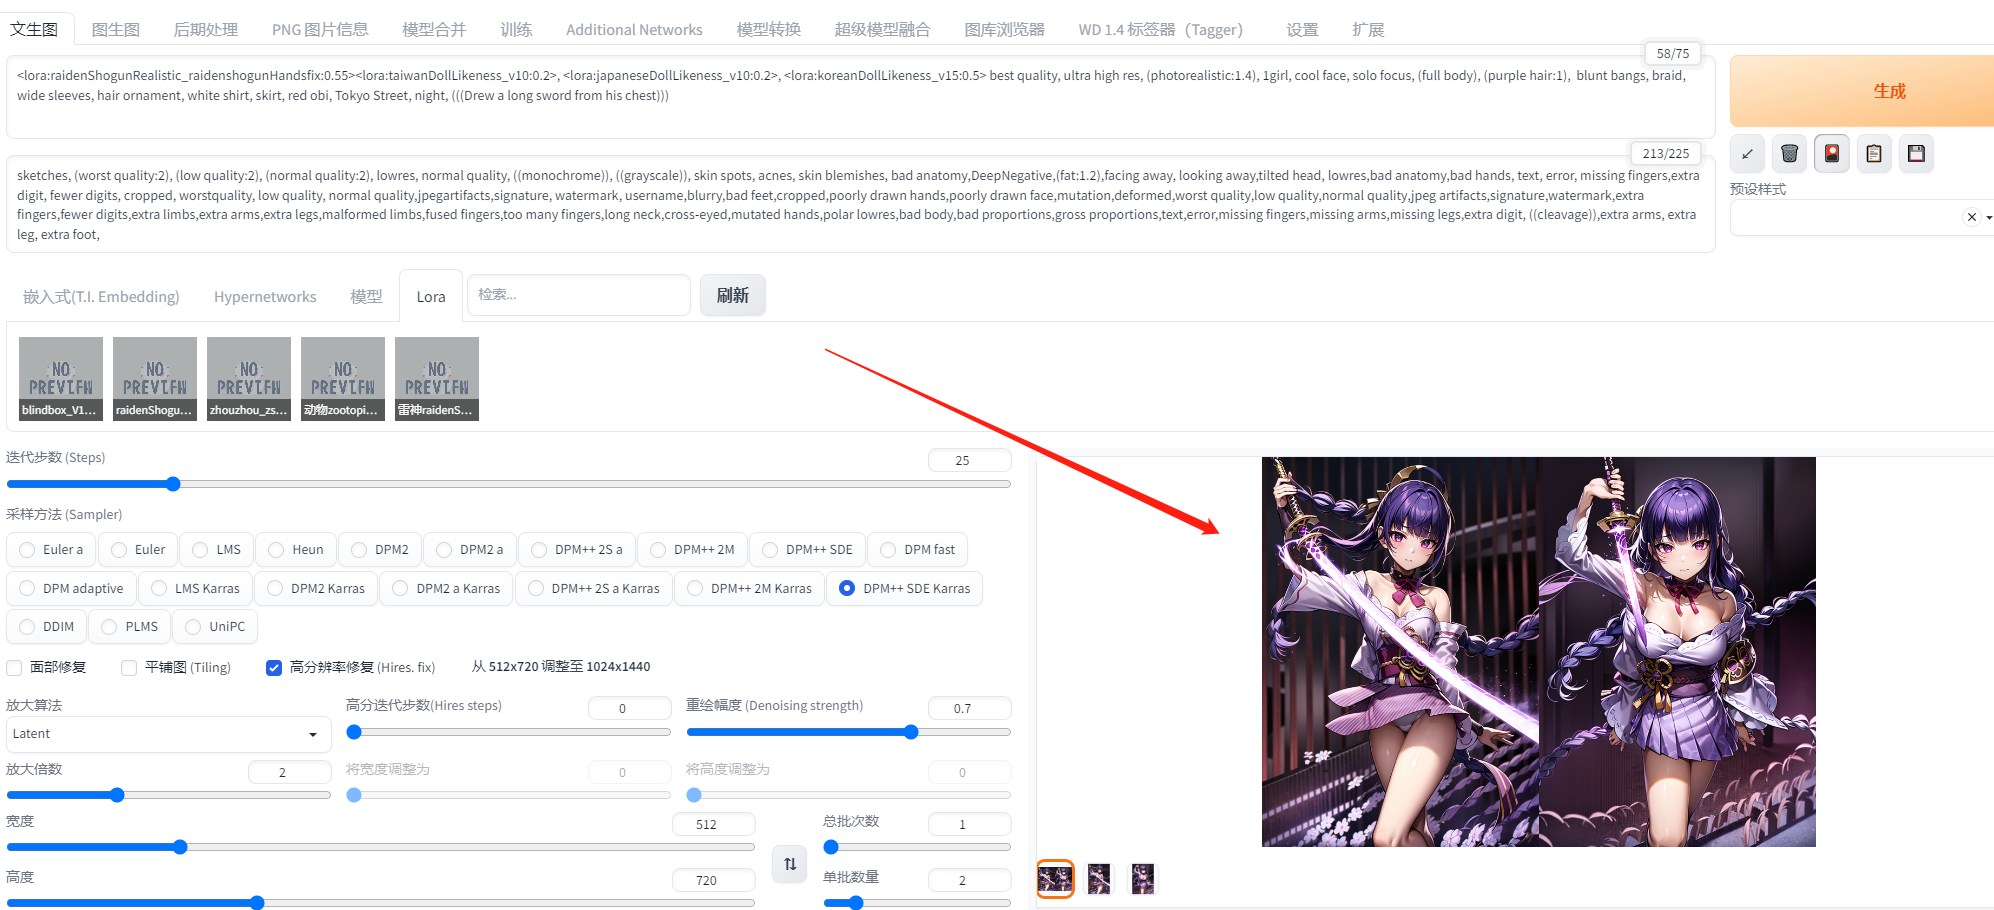Image resolution: width=1994 pixels, height=910 pixels.
Task: Enable 平铺图 Tiling checkbox
Action: 129,667
